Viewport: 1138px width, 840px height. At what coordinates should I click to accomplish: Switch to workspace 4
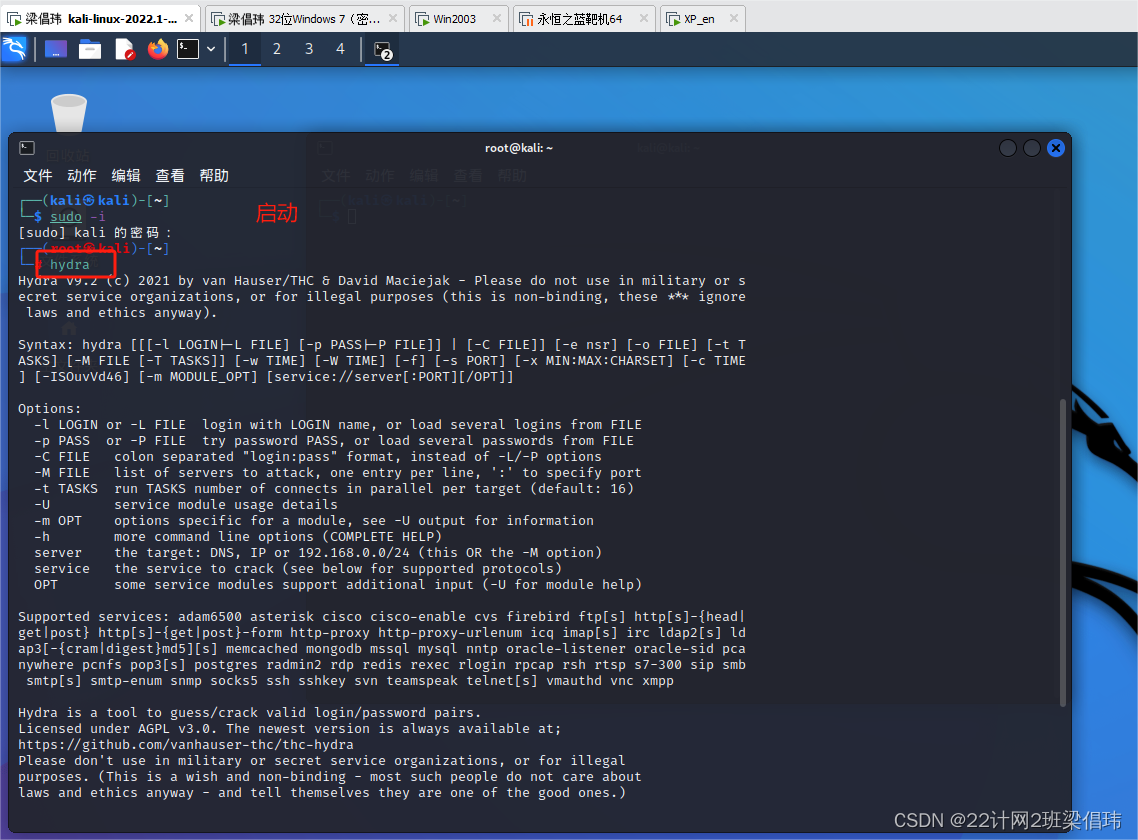pyautogui.click(x=340, y=49)
